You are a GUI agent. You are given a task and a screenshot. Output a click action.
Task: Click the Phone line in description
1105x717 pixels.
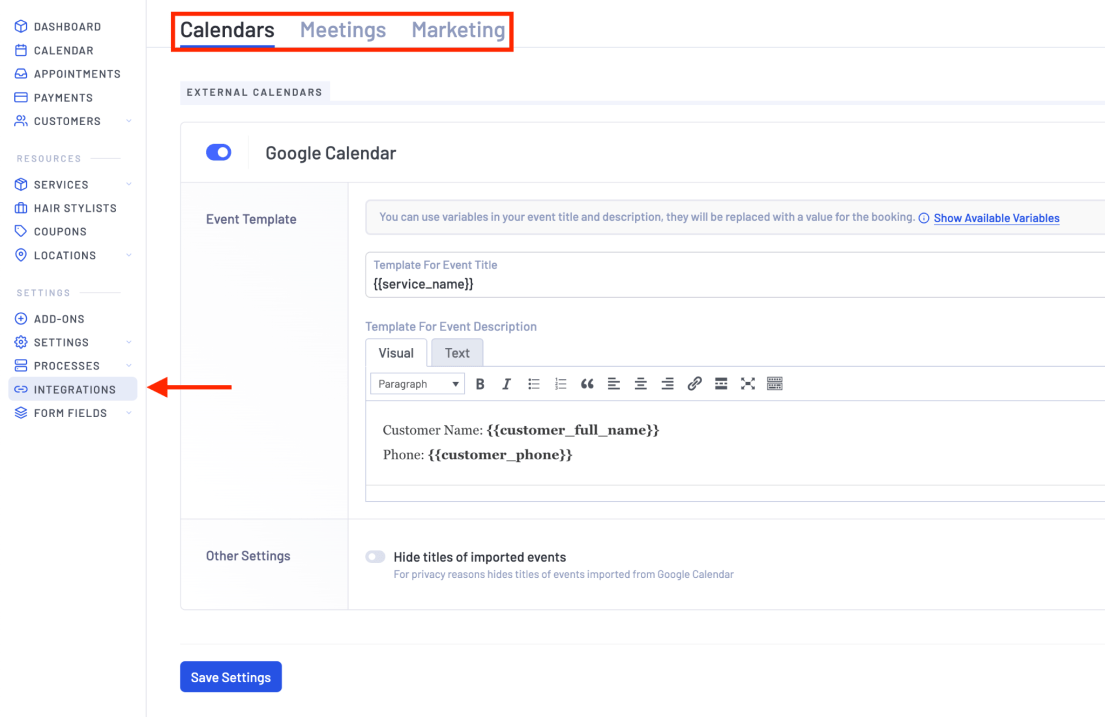pos(477,455)
